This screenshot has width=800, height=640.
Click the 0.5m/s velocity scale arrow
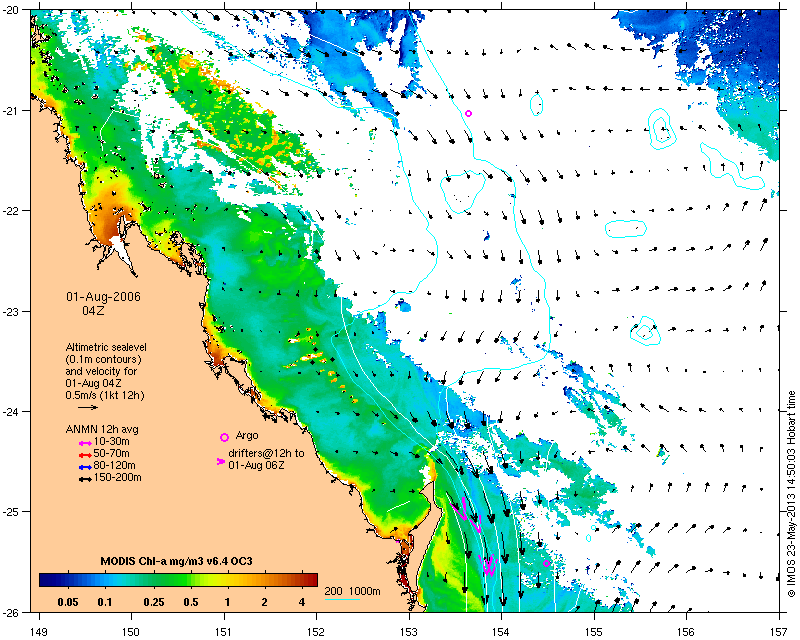(x=88, y=407)
